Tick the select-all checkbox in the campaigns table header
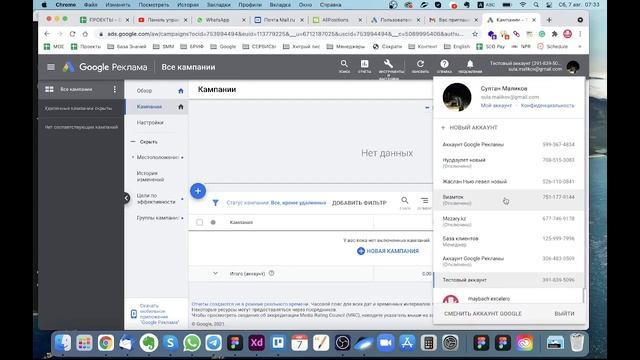 tap(199, 222)
